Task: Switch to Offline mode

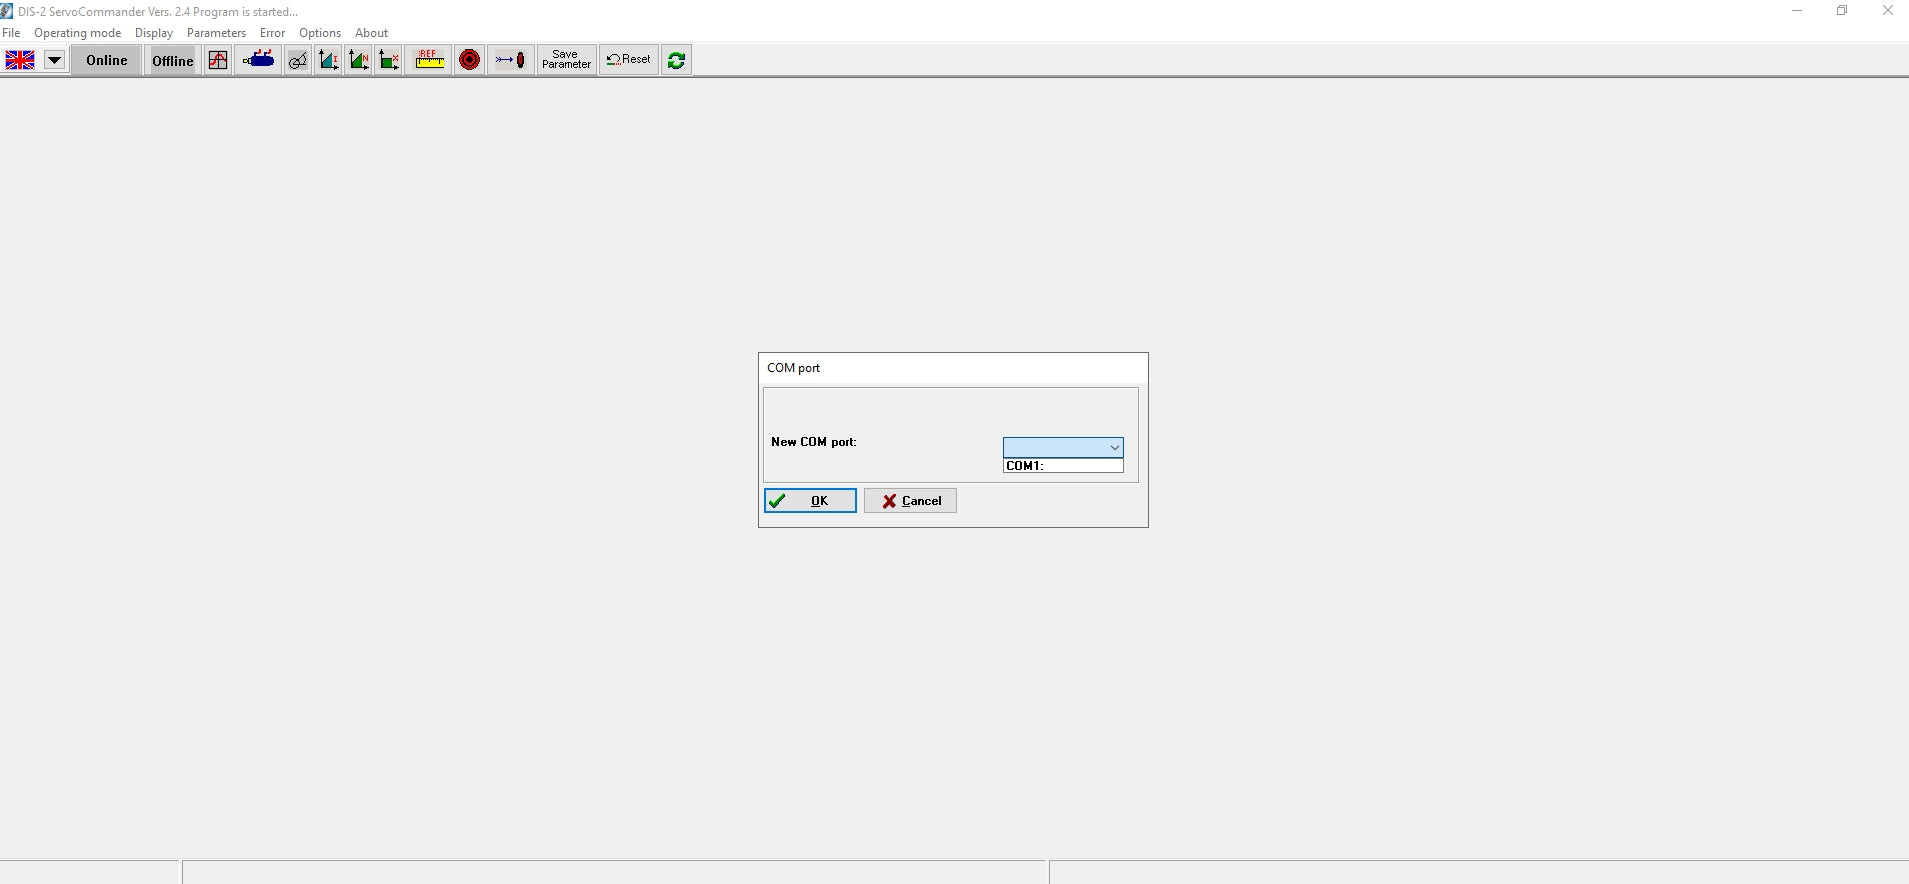Action: point(172,60)
